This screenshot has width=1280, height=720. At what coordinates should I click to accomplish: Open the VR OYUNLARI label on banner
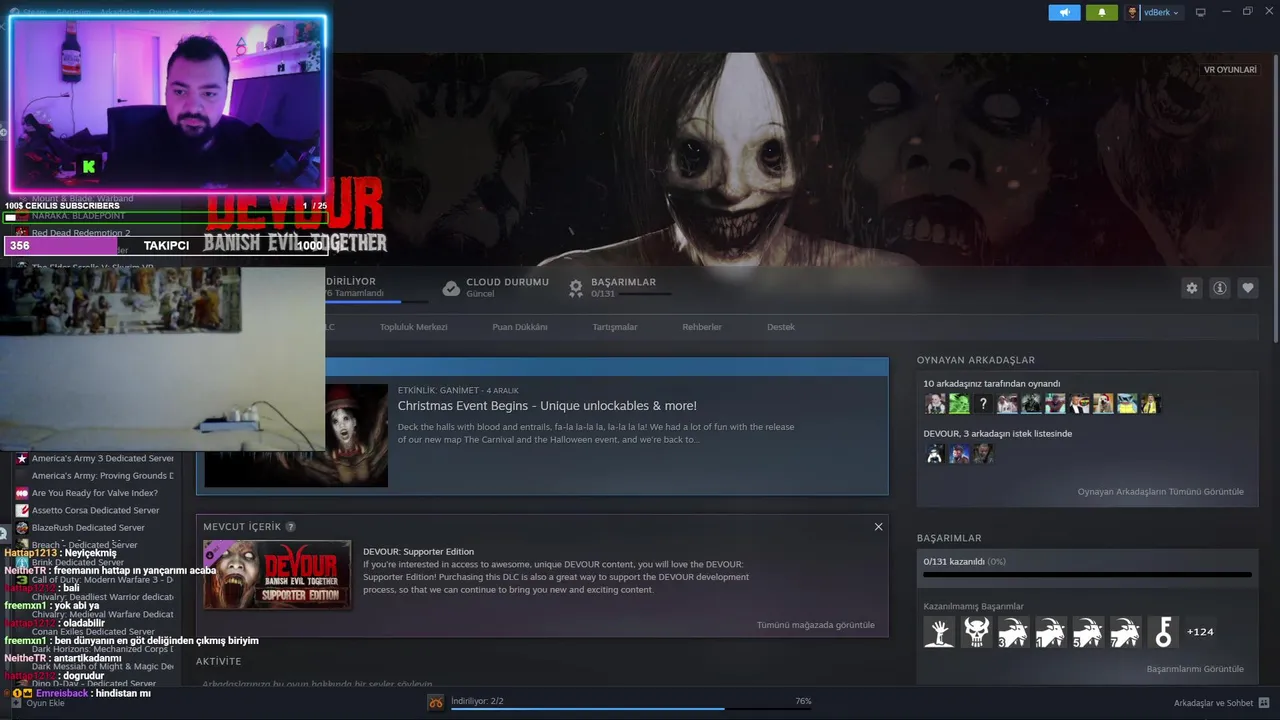(x=1230, y=70)
